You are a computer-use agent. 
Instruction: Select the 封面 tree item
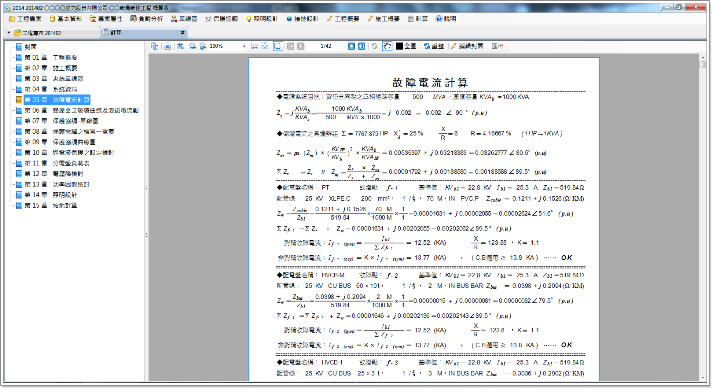pos(30,47)
